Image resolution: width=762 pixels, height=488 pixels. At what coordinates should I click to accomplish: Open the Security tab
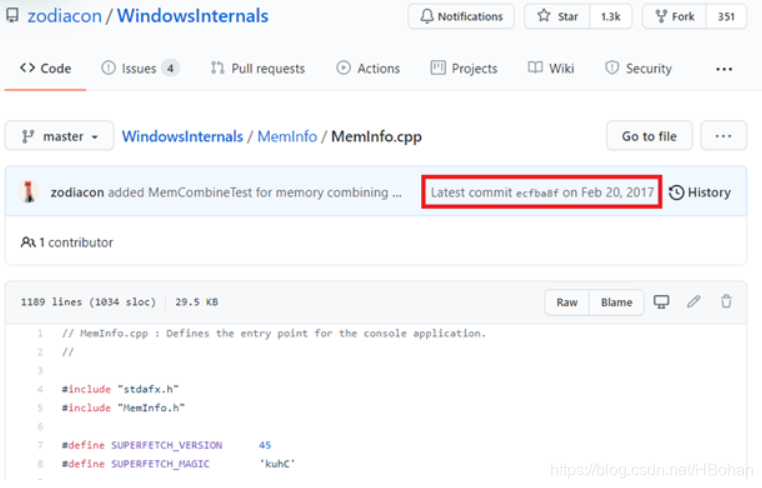tap(639, 69)
